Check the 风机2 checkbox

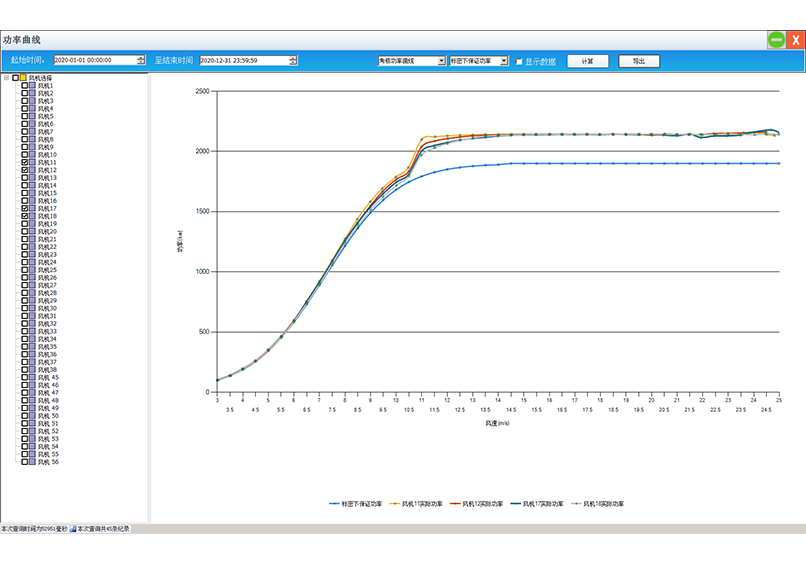coord(25,93)
